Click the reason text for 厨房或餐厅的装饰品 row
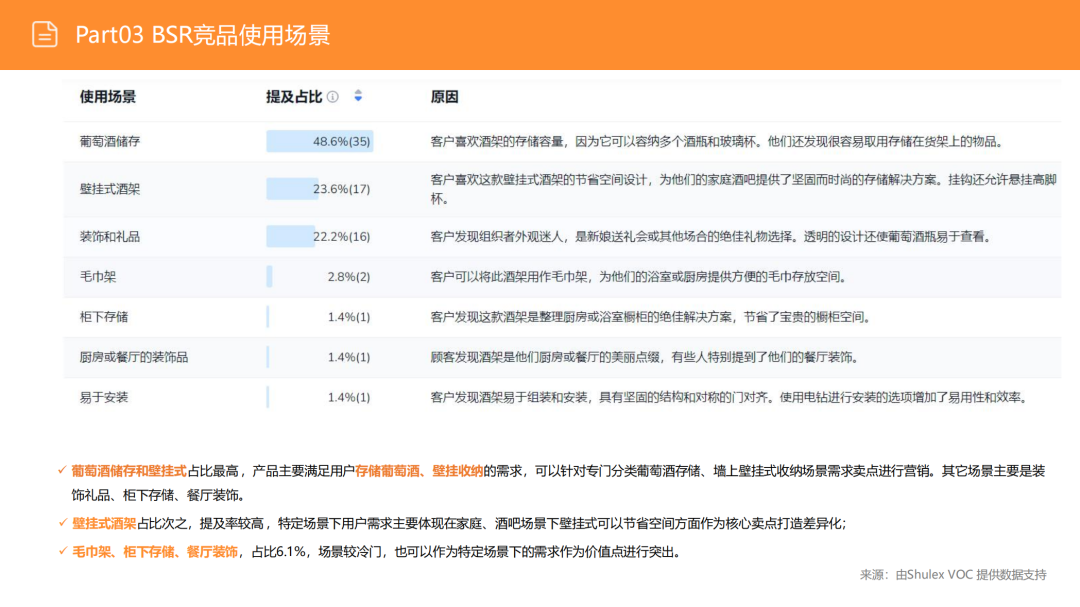 [645, 357]
